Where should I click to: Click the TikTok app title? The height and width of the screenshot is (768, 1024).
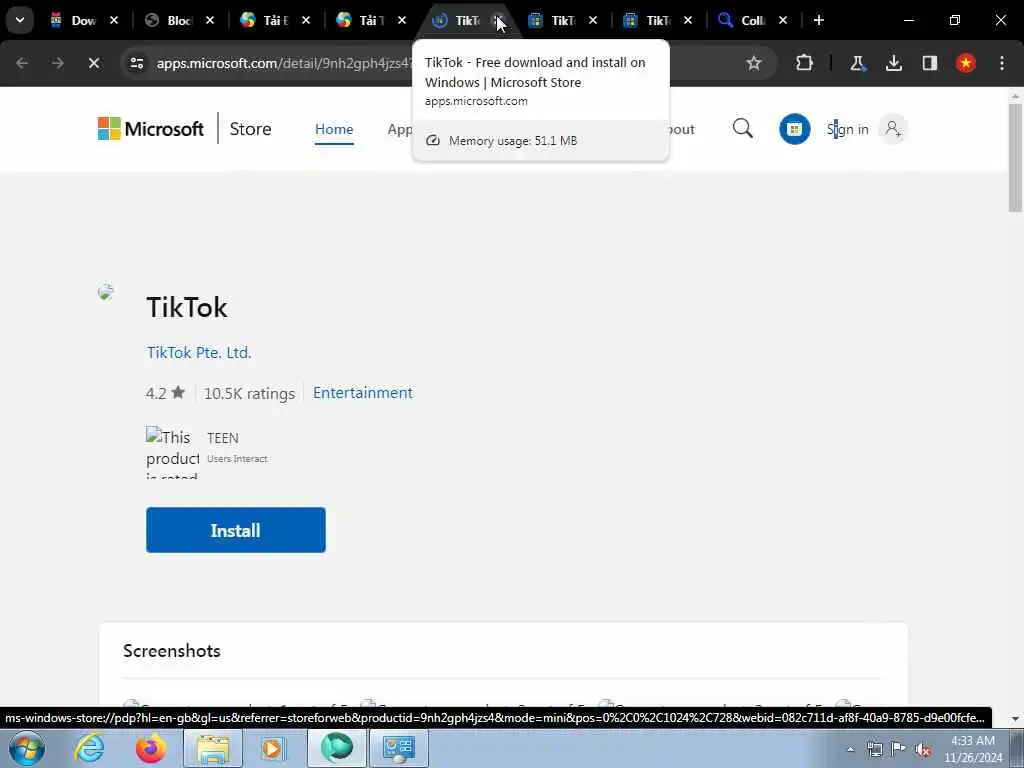pyautogui.click(x=187, y=307)
